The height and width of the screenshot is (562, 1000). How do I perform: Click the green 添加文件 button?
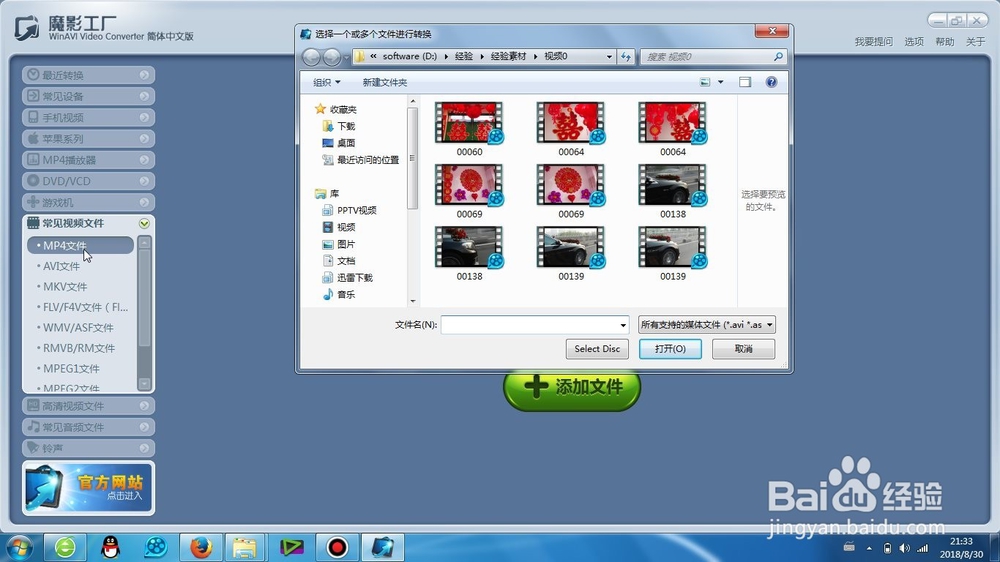click(572, 387)
